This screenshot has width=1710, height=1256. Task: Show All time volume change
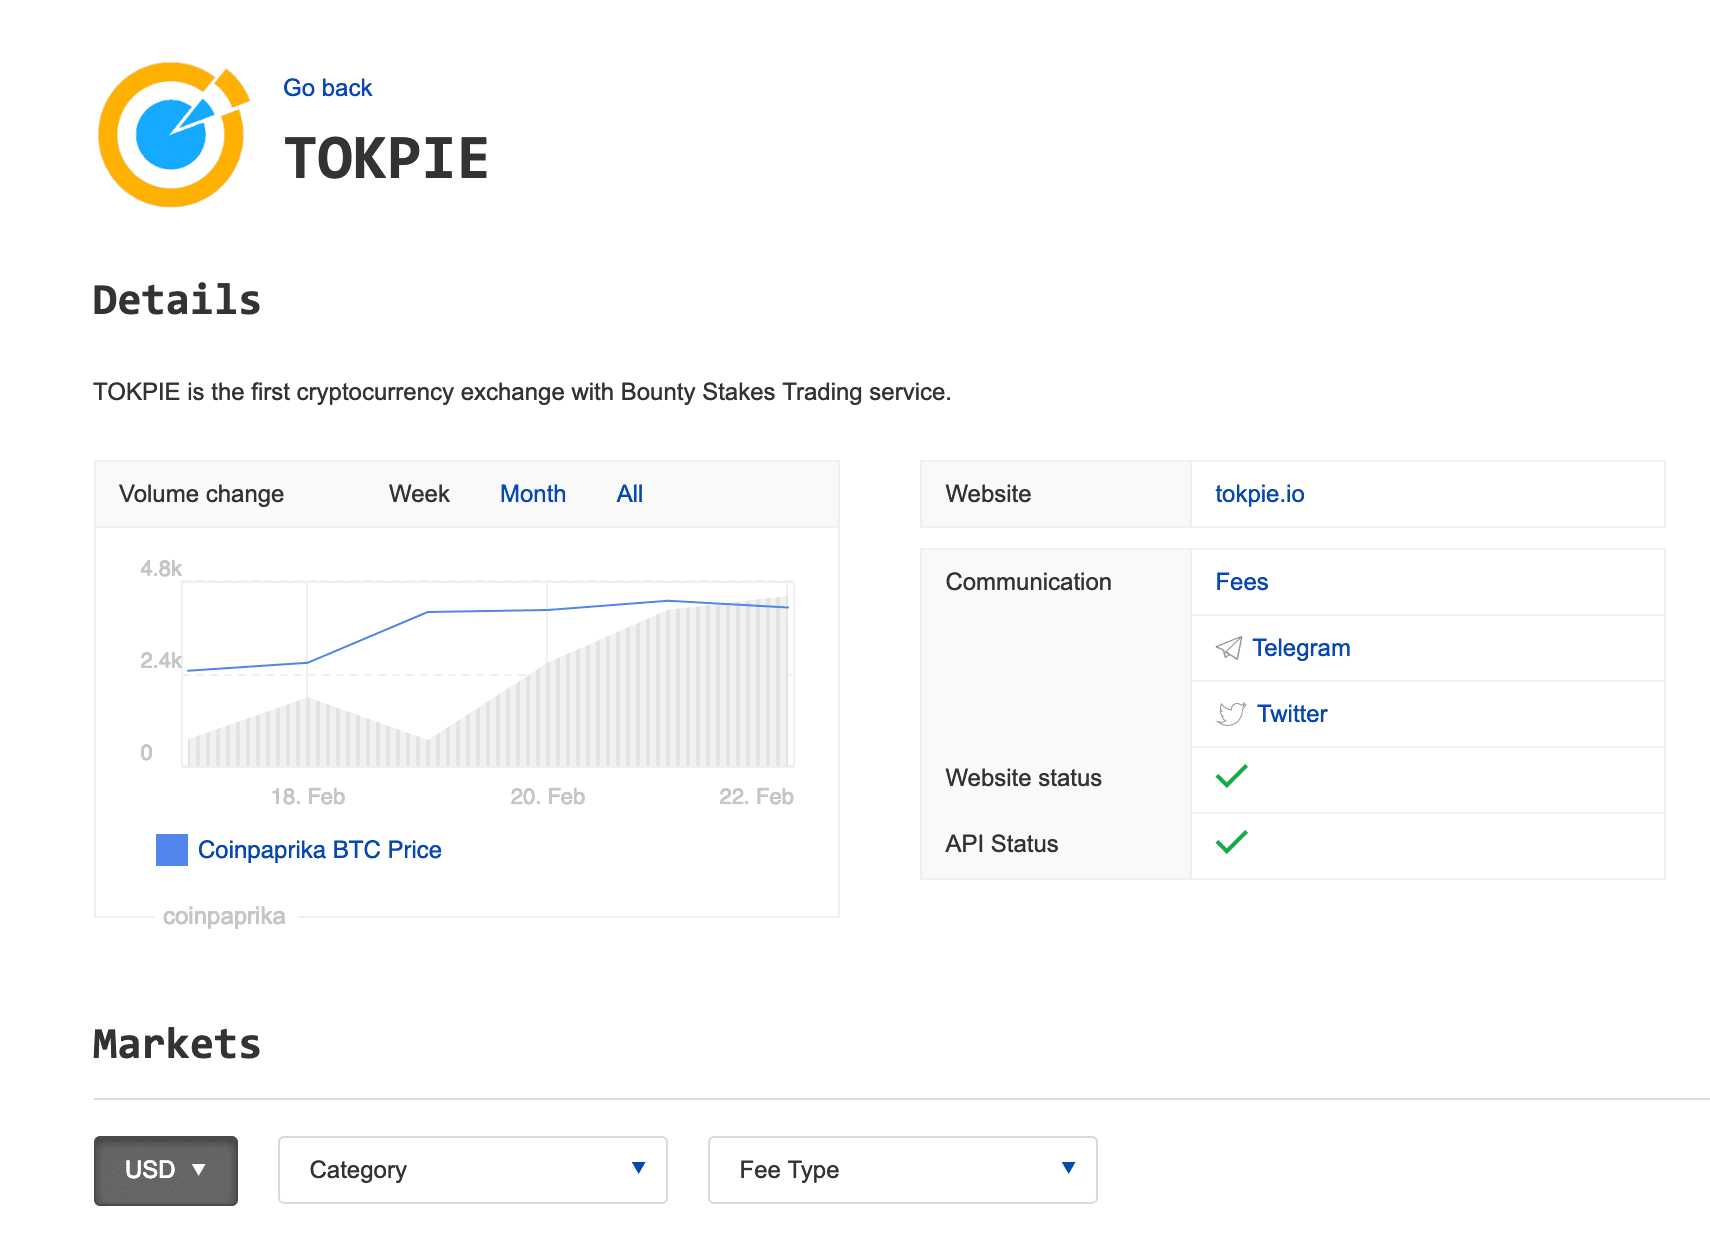click(x=630, y=494)
